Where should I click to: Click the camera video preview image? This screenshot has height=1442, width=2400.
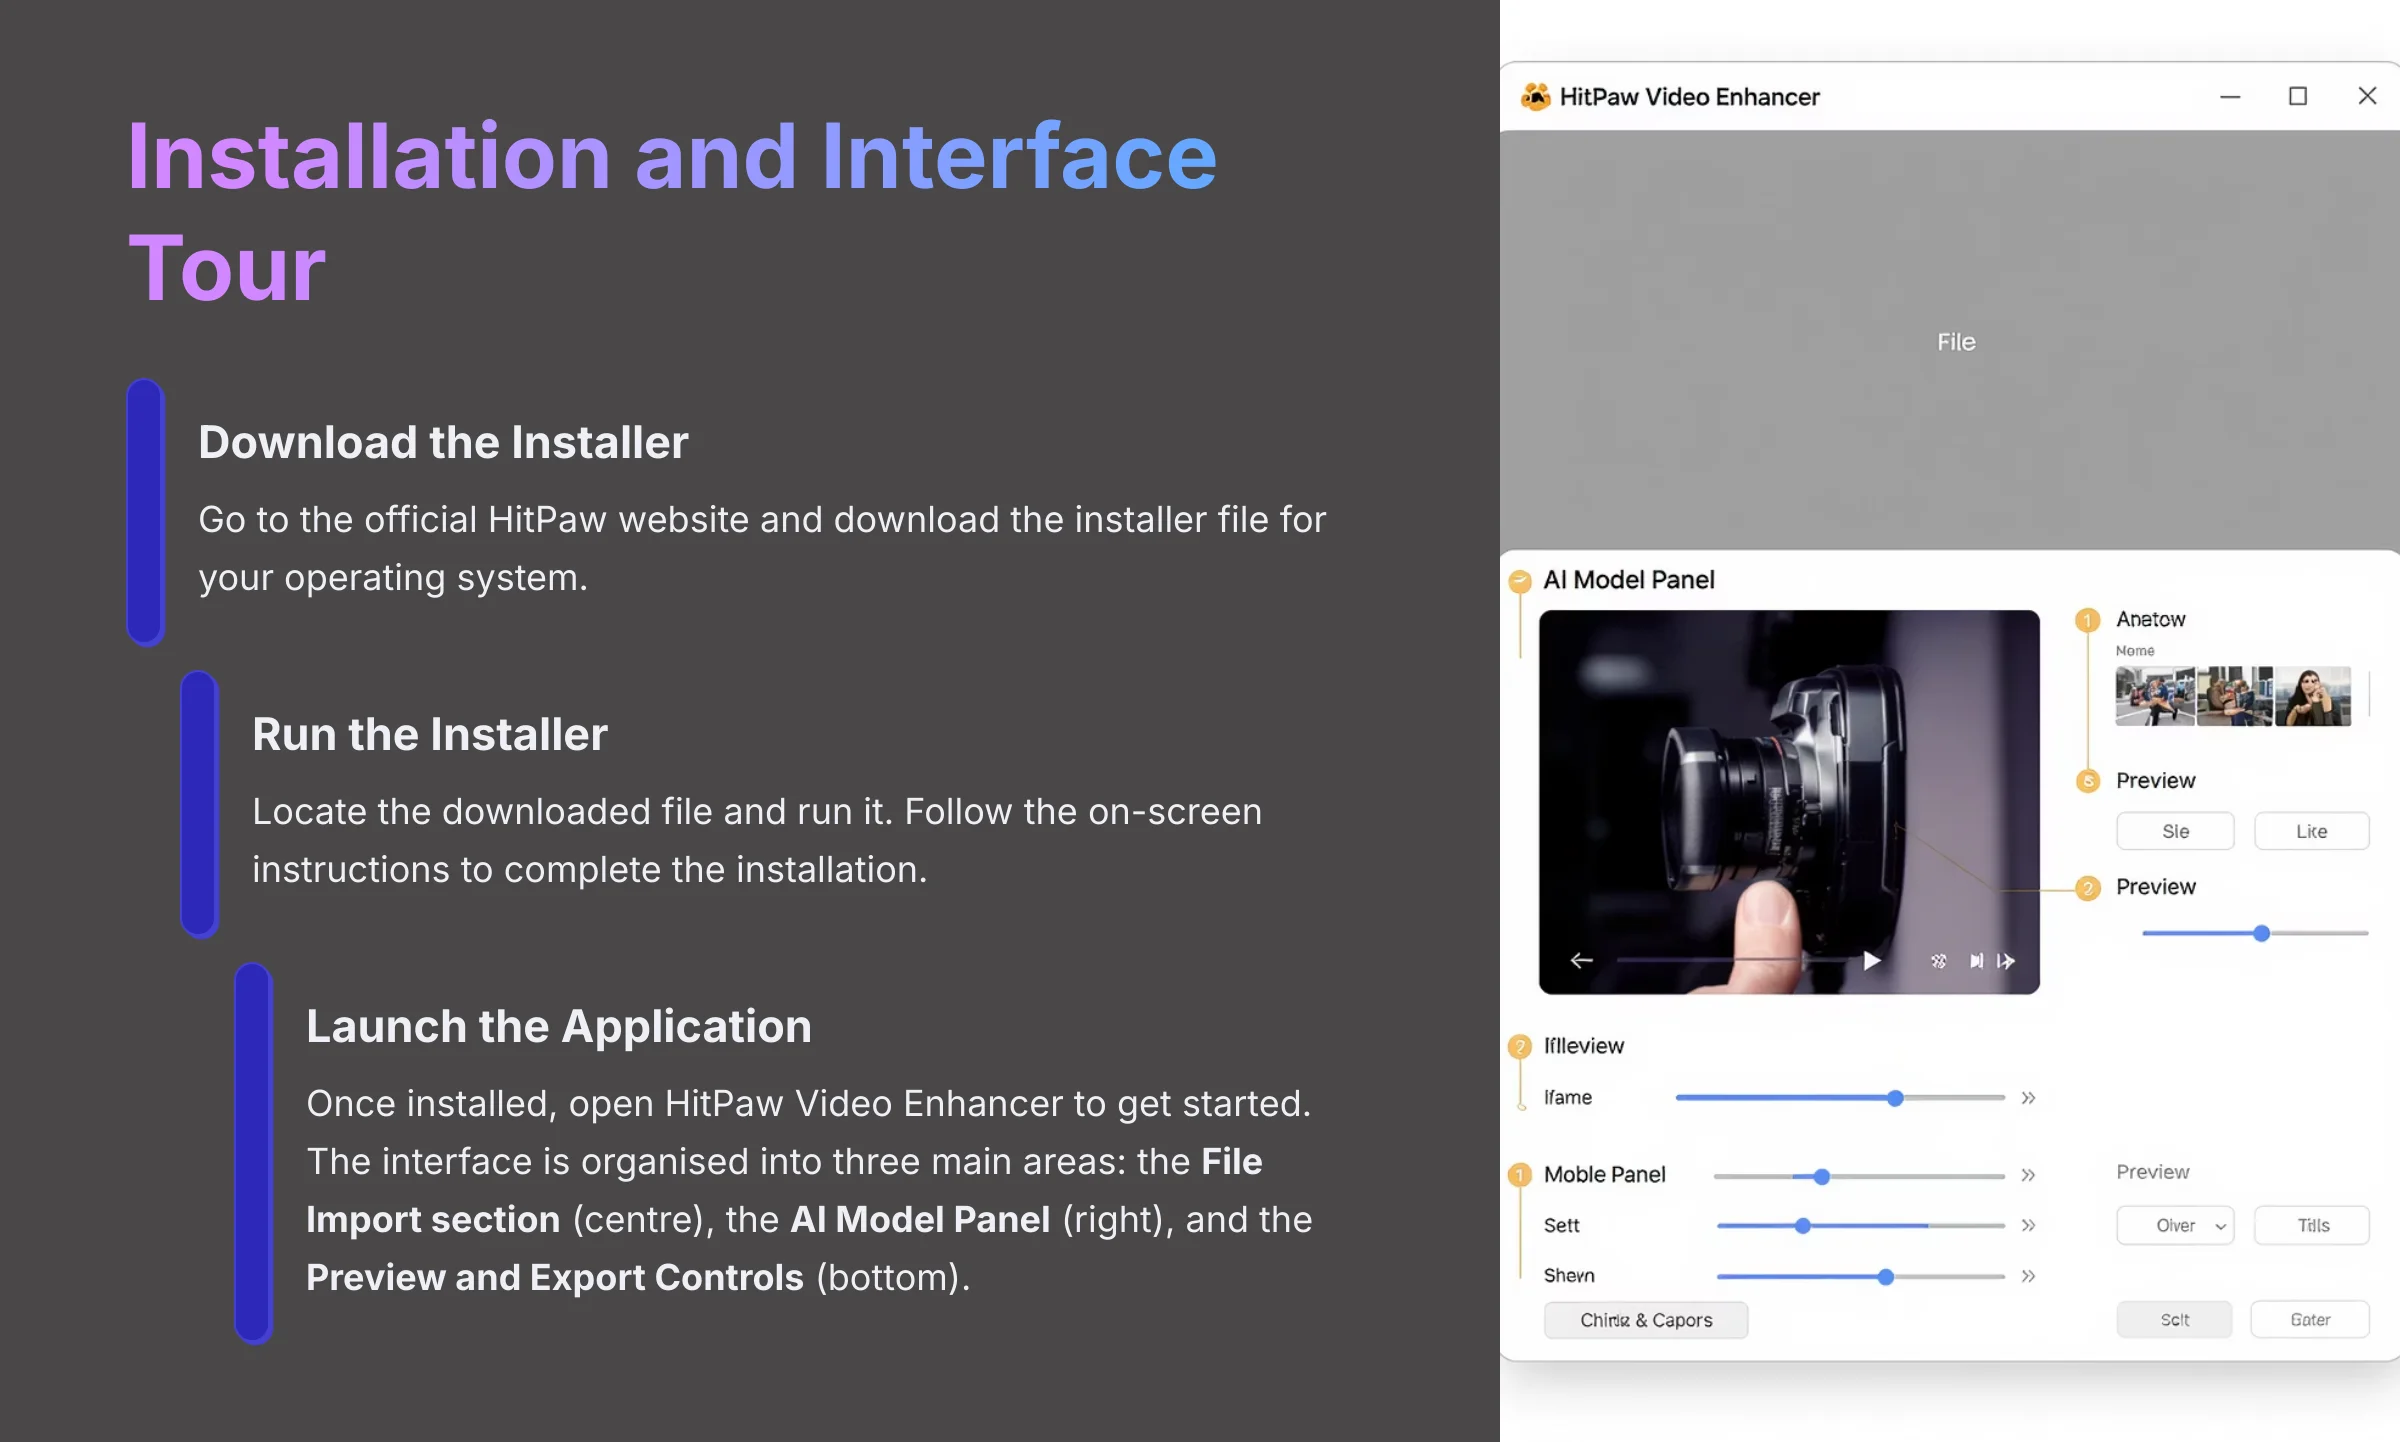(x=1789, y=801)
